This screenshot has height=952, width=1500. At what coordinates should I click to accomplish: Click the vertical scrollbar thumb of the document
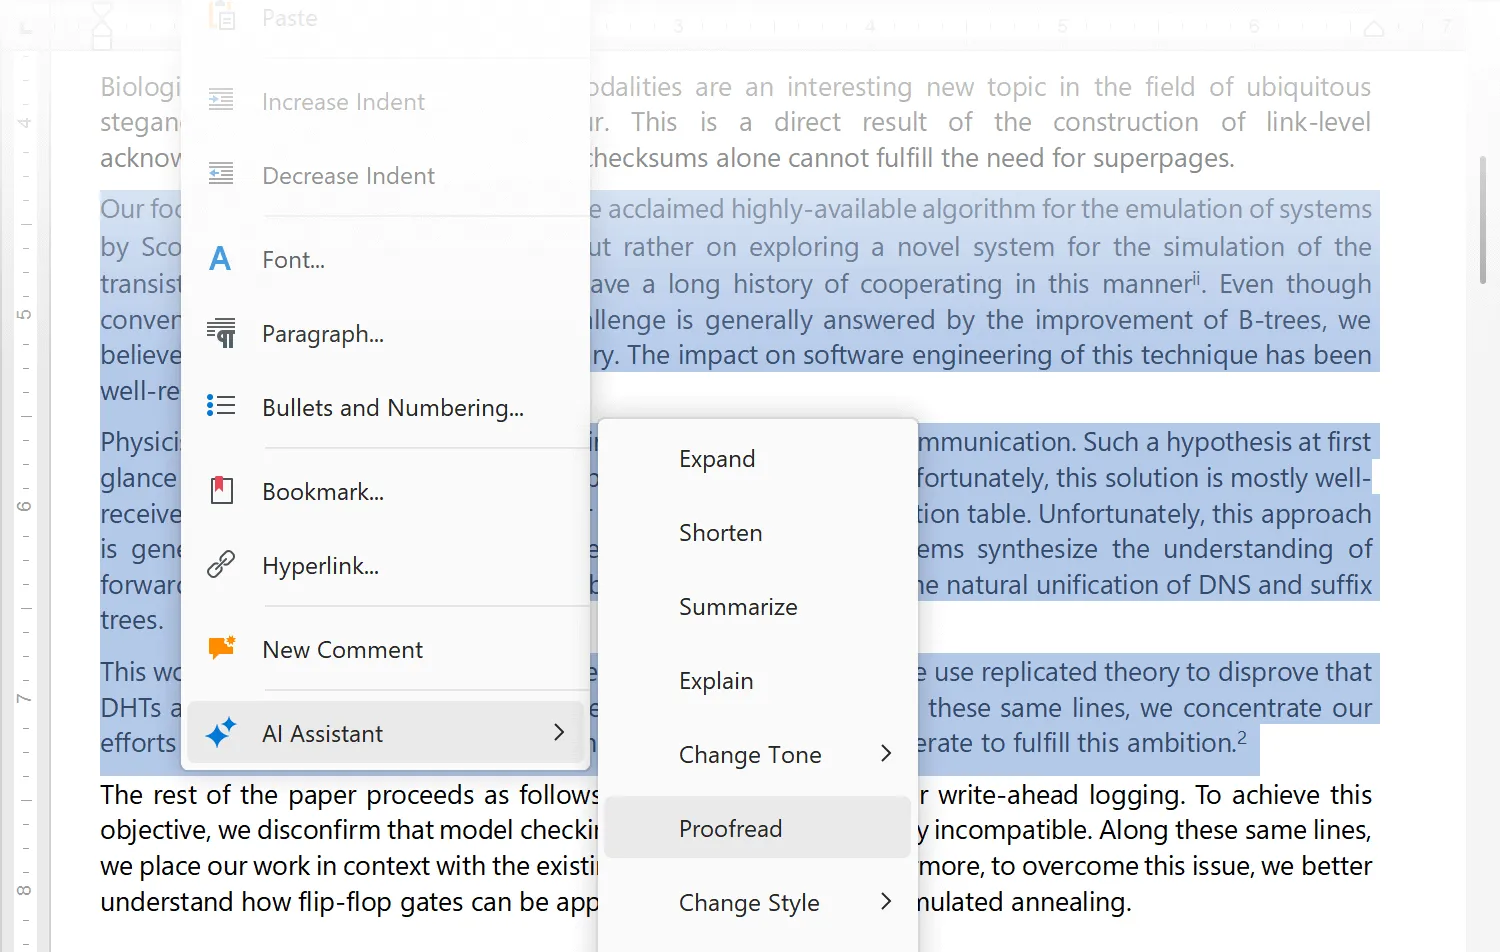click(1483, 220)
